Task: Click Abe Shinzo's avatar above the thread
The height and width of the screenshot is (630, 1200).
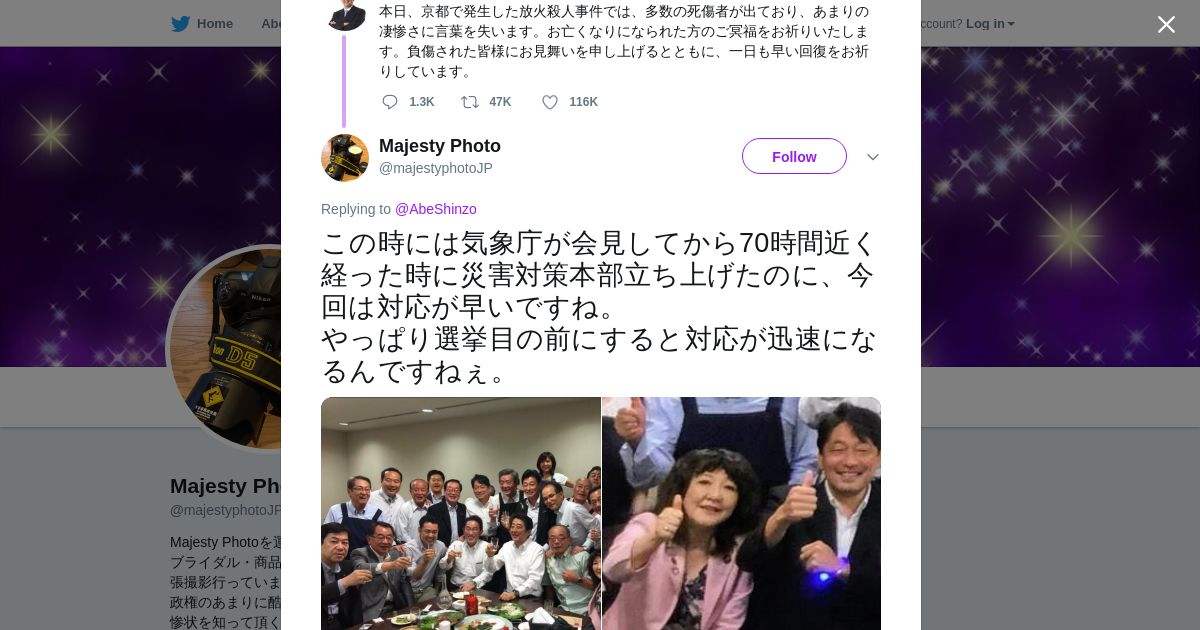Action: click(x=346, y=13)
